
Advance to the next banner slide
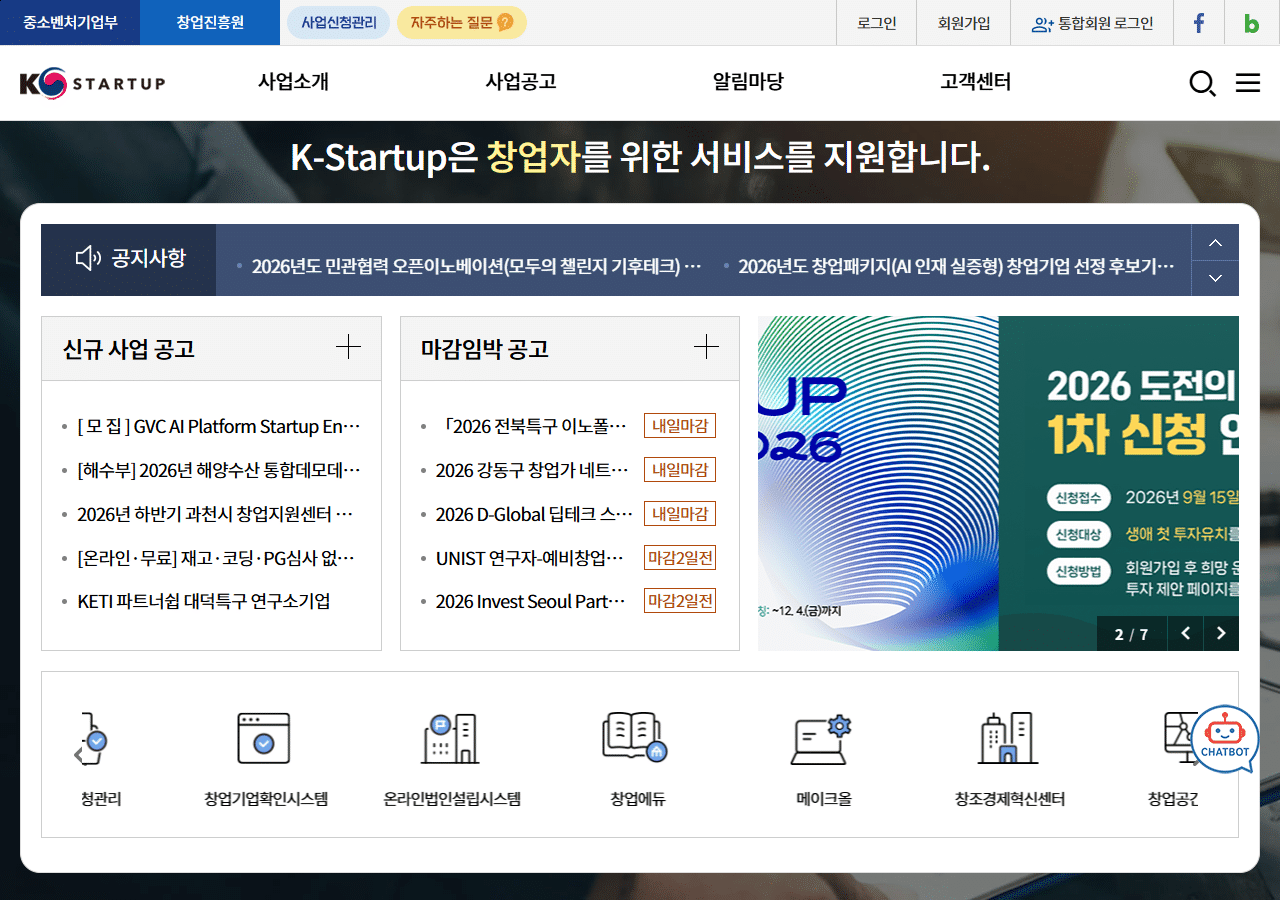[1221, 633]
